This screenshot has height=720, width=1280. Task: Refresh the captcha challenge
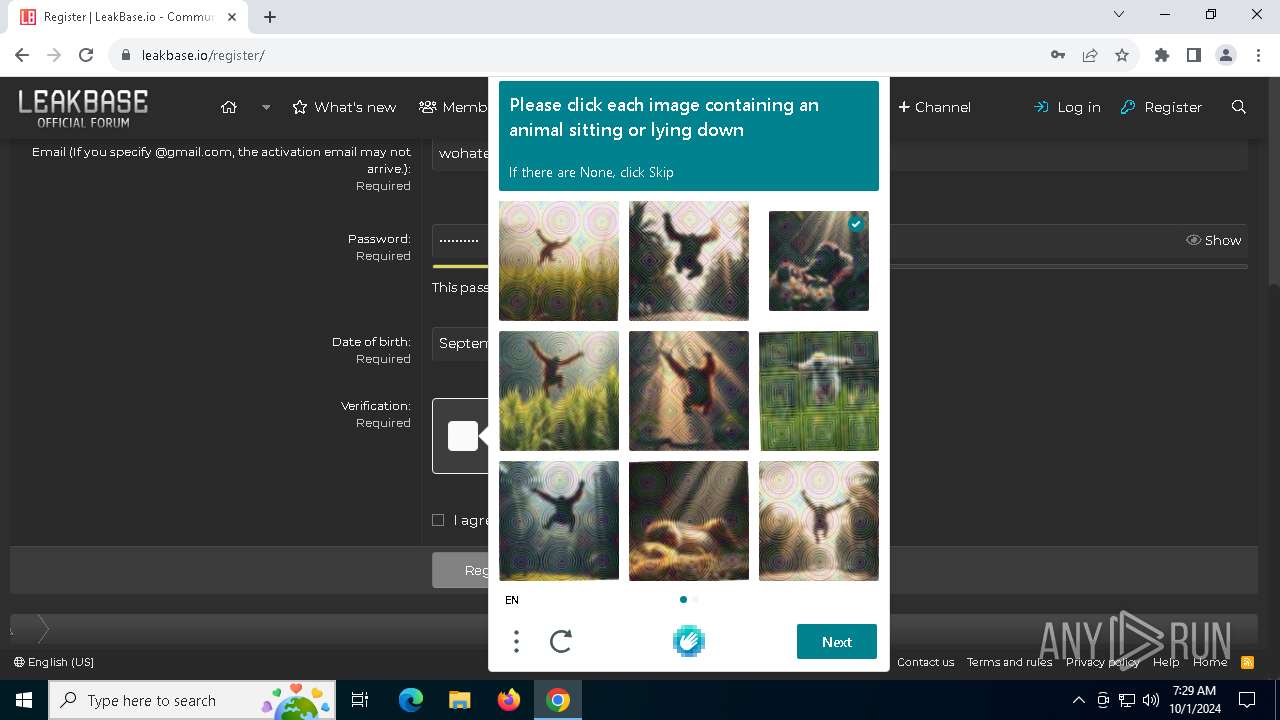click(561, 641)
